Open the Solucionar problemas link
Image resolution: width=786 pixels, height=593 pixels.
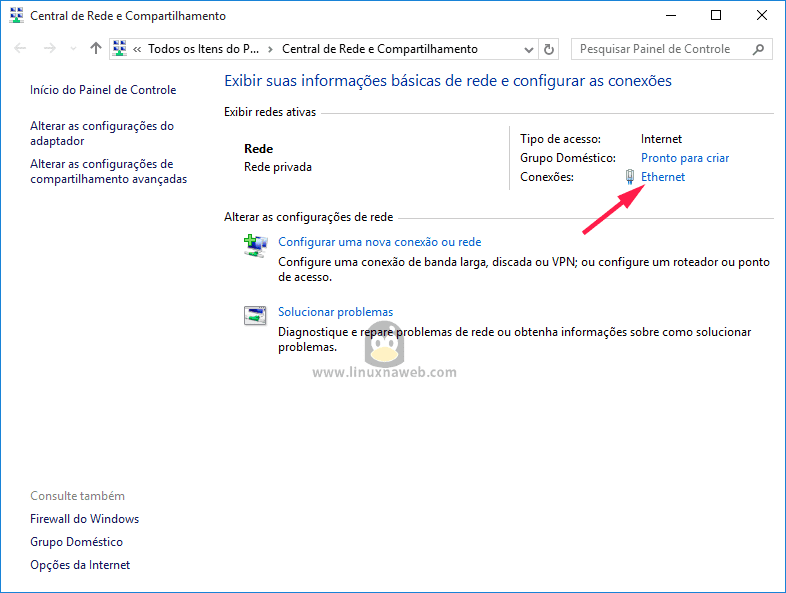335,312
